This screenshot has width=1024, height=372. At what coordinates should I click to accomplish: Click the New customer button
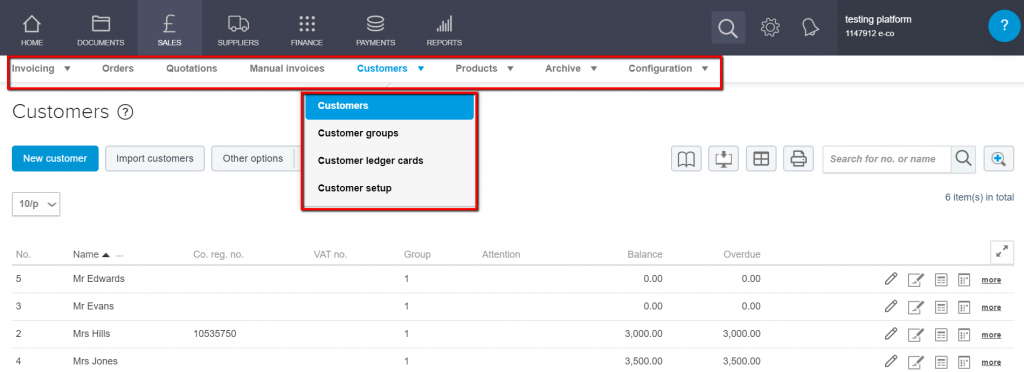(x=55, y=159)
